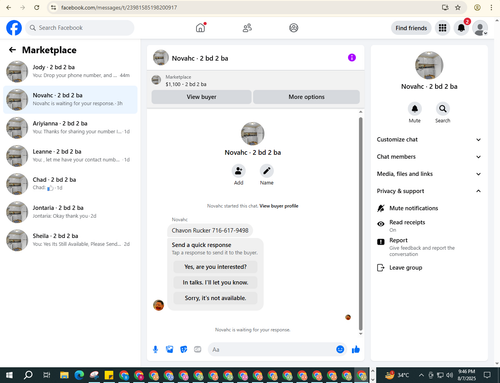Screen dimensions: 500x383
Task: Focus the Search Facebook field
Action: [x=80, y=28]
